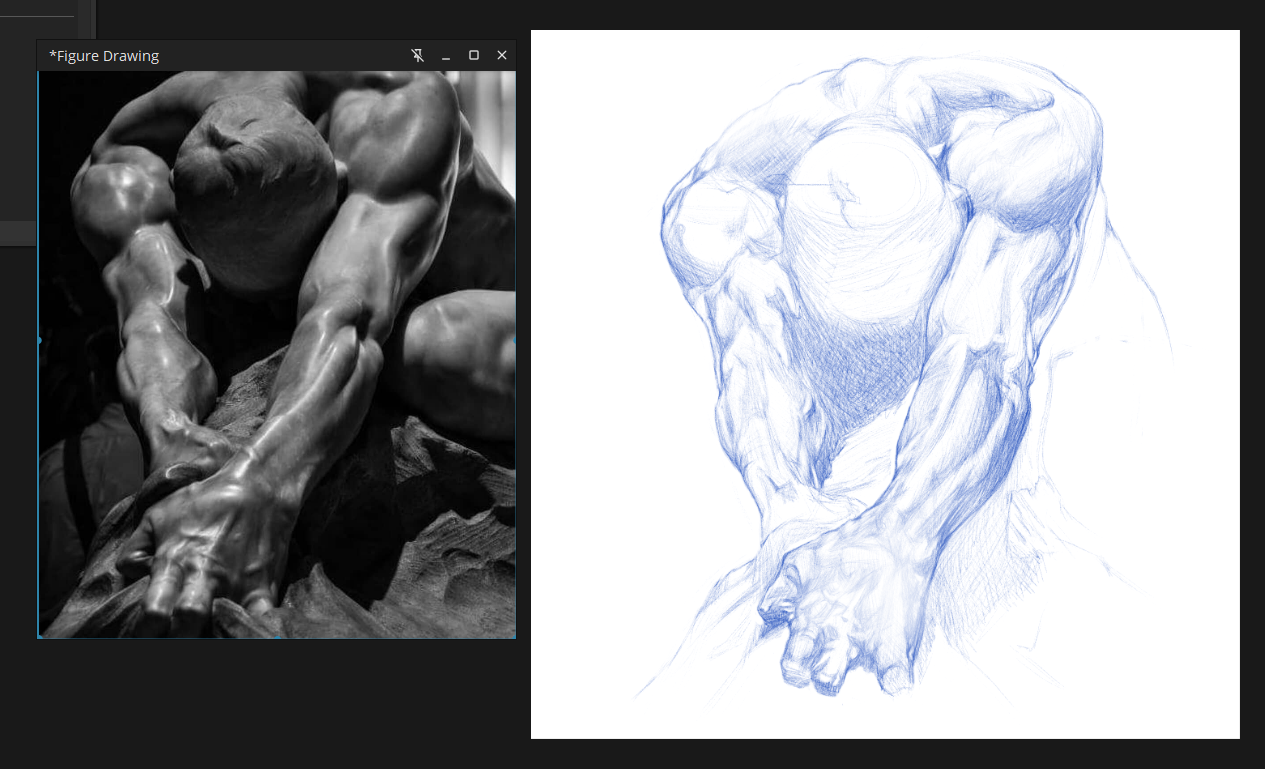Viewport: 1265px width, 769px height.
Task: Click the grayscale sculpture reference photo
Action: 277,354
